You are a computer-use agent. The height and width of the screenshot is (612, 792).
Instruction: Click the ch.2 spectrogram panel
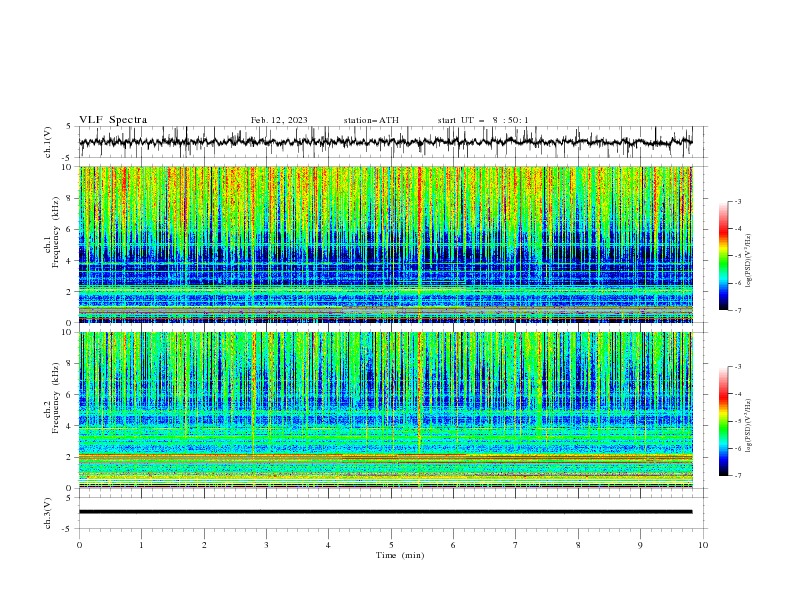tap(385, 410)
